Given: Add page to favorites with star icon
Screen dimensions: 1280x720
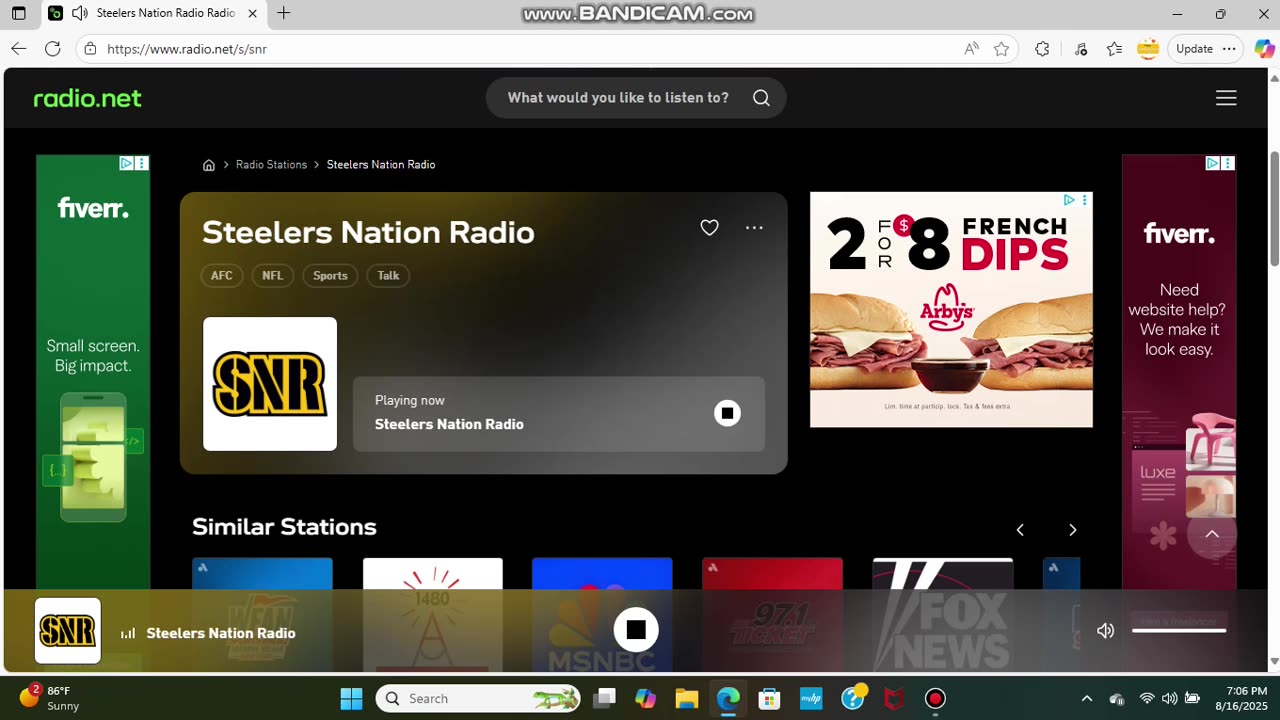Looking at the screenshot, I should pyautogui.click(x=1001, y=48).
